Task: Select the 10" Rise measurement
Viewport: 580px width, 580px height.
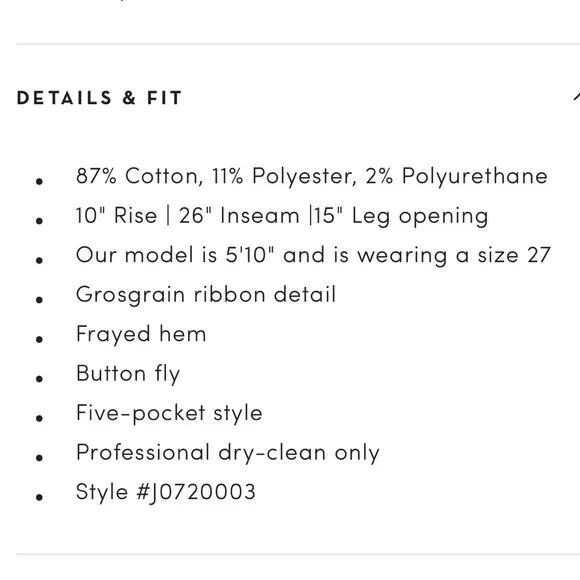Action: [117, 215]
